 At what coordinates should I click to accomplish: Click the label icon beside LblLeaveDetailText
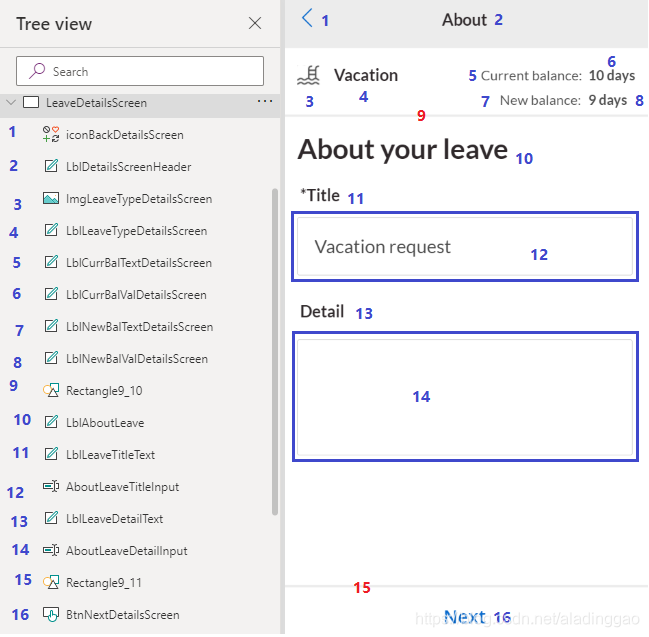pos(51,518)
